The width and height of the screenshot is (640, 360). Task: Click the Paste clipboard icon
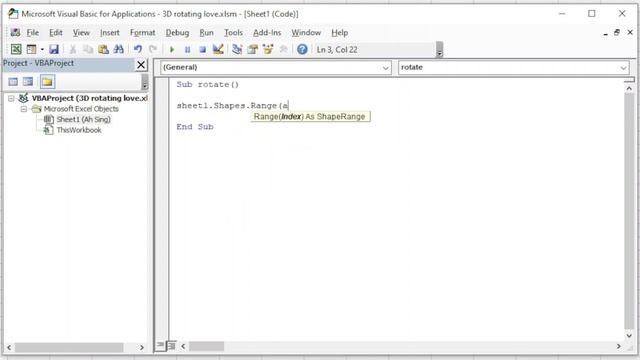pos(103,49)
